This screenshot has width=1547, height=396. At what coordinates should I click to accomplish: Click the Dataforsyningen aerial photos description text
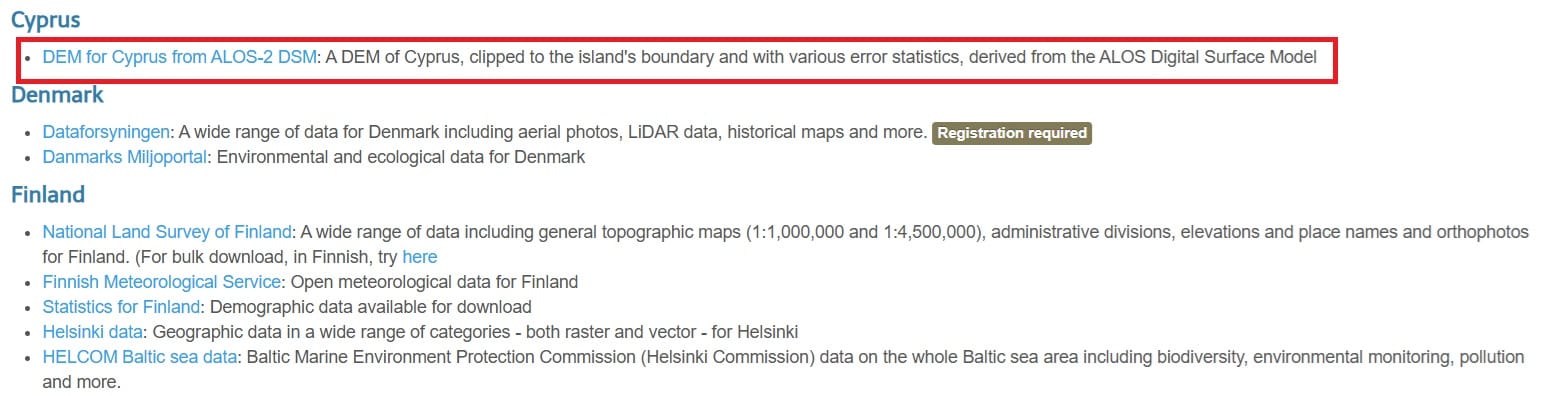[553, 132]
